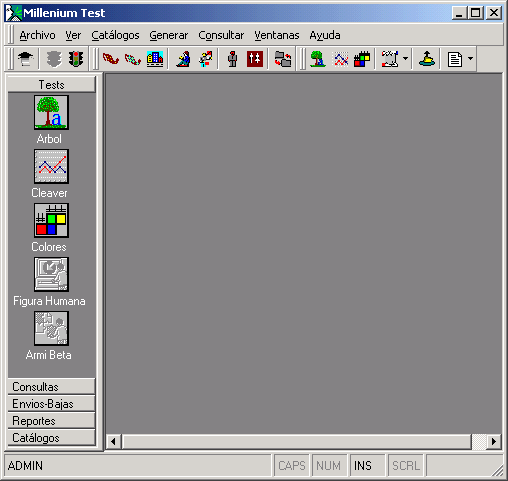This screenshot has width=508, height=481.
Task: Open the dropdown arrow beside document icon
Action: (470, 59)
